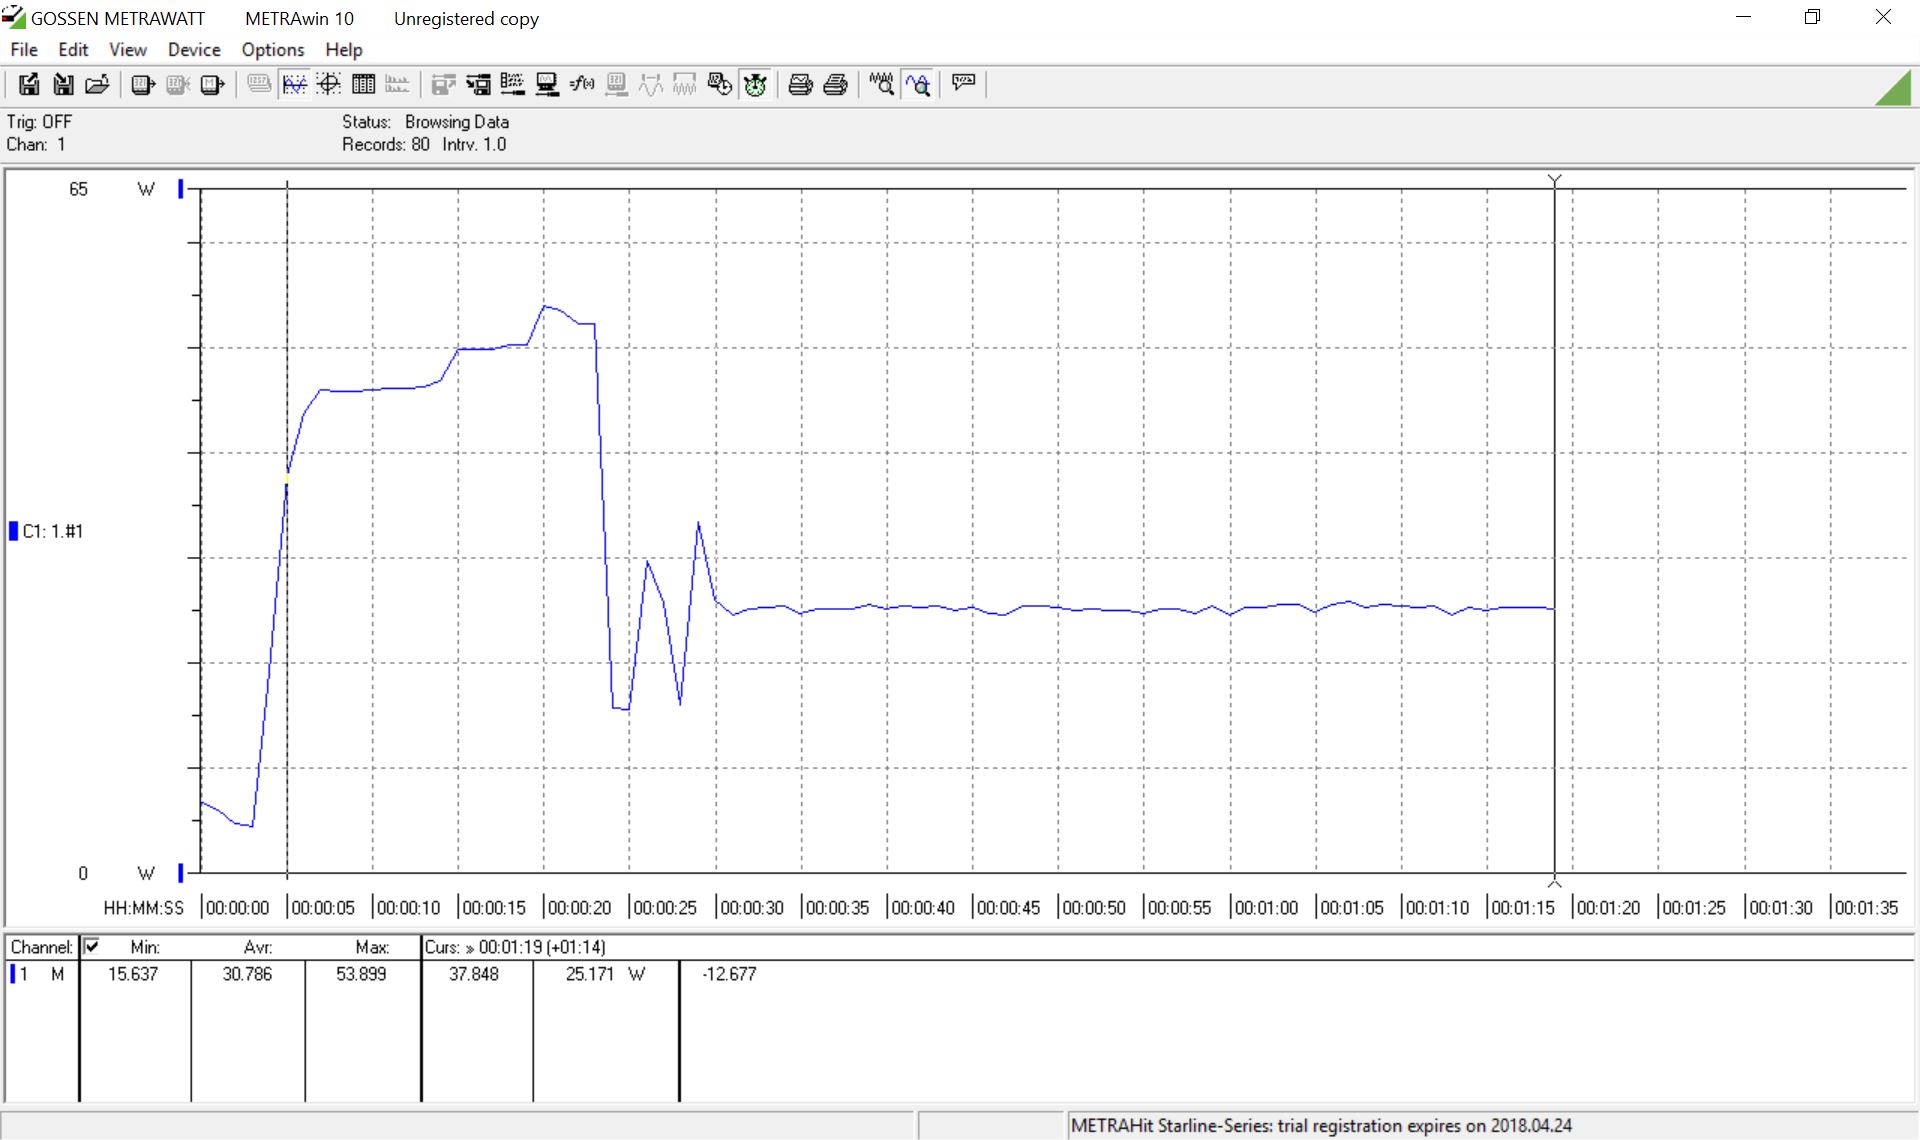Click the rightmost printer icon
The image size is (1920, 1140).
tap(835, 85)
